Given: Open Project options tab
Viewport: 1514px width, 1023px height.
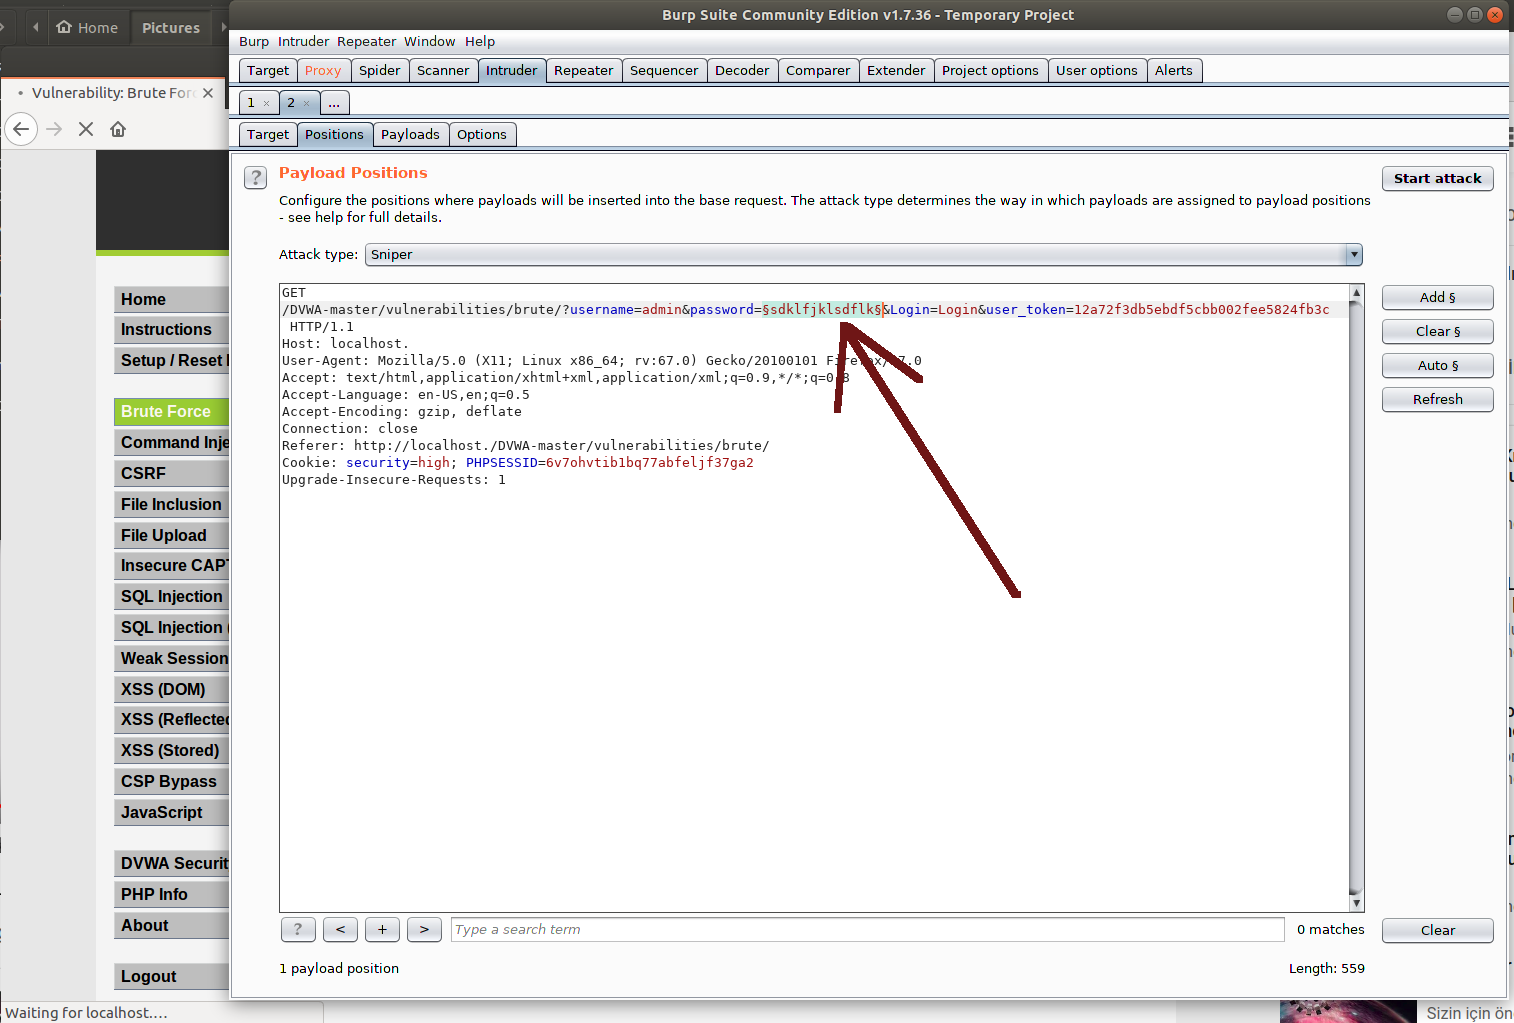Looking at the screenshot, I should tap(990, 70).
